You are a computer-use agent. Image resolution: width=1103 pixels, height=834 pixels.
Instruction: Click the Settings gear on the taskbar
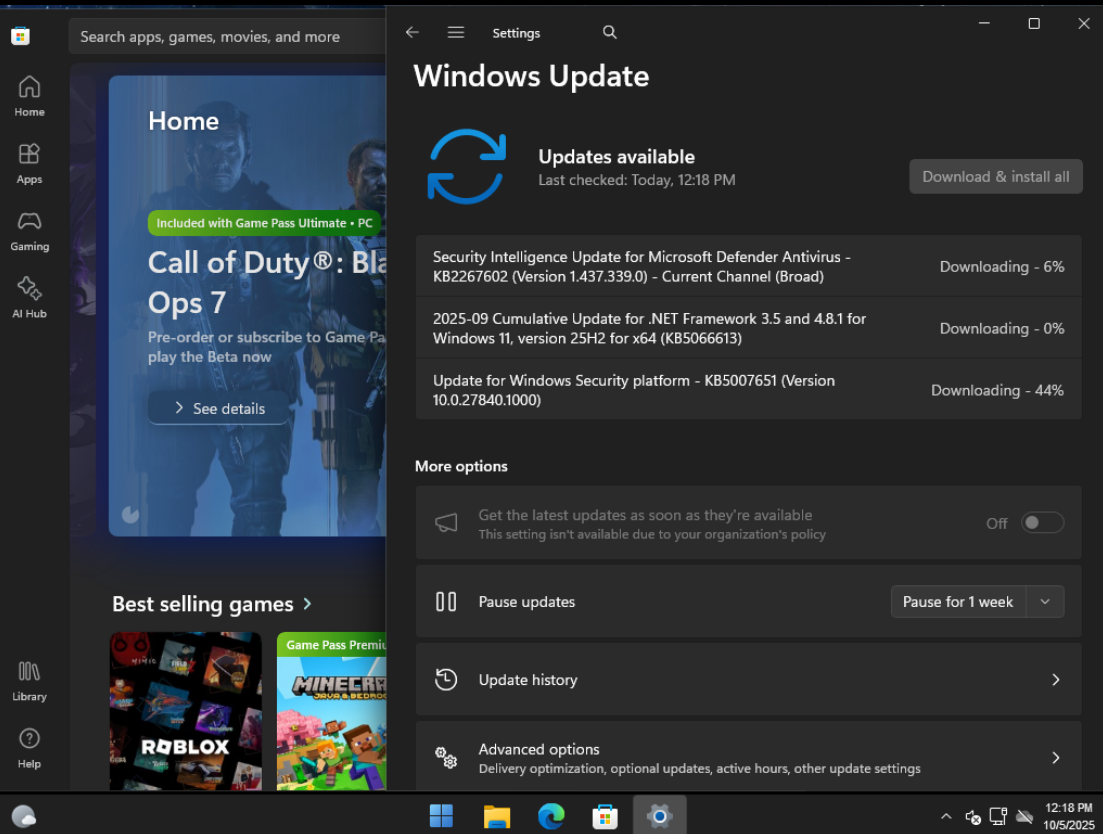pyautogui.click(x=660, y=816)
